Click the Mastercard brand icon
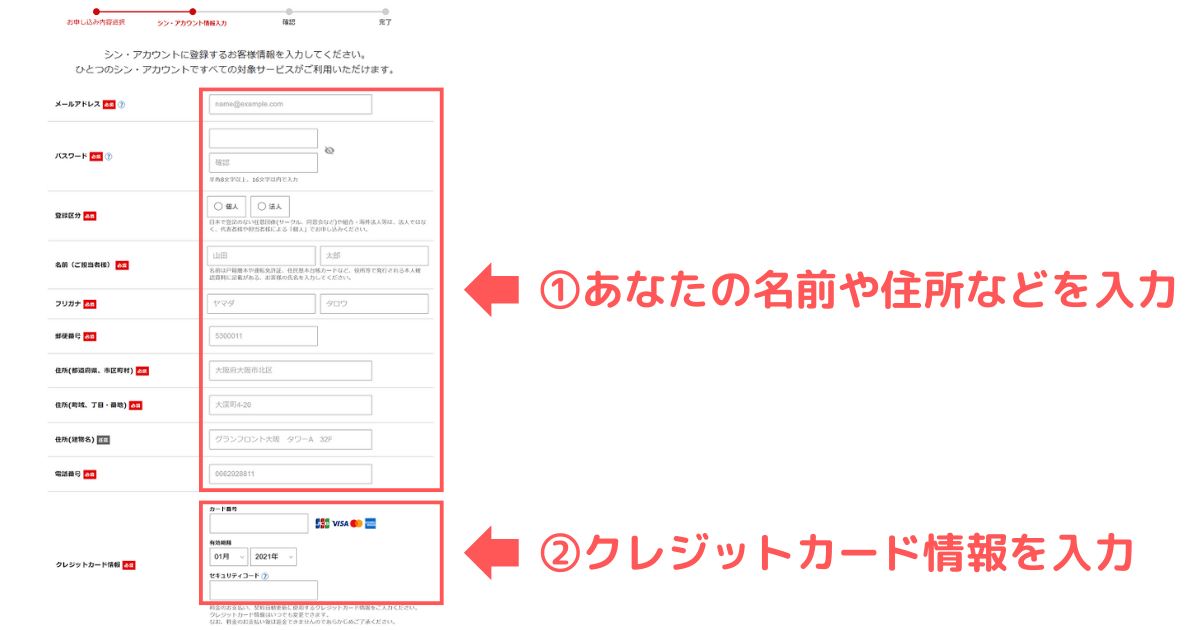This screenshot has height=630, width=1200. pyautogui.click(x=356, y=521)
